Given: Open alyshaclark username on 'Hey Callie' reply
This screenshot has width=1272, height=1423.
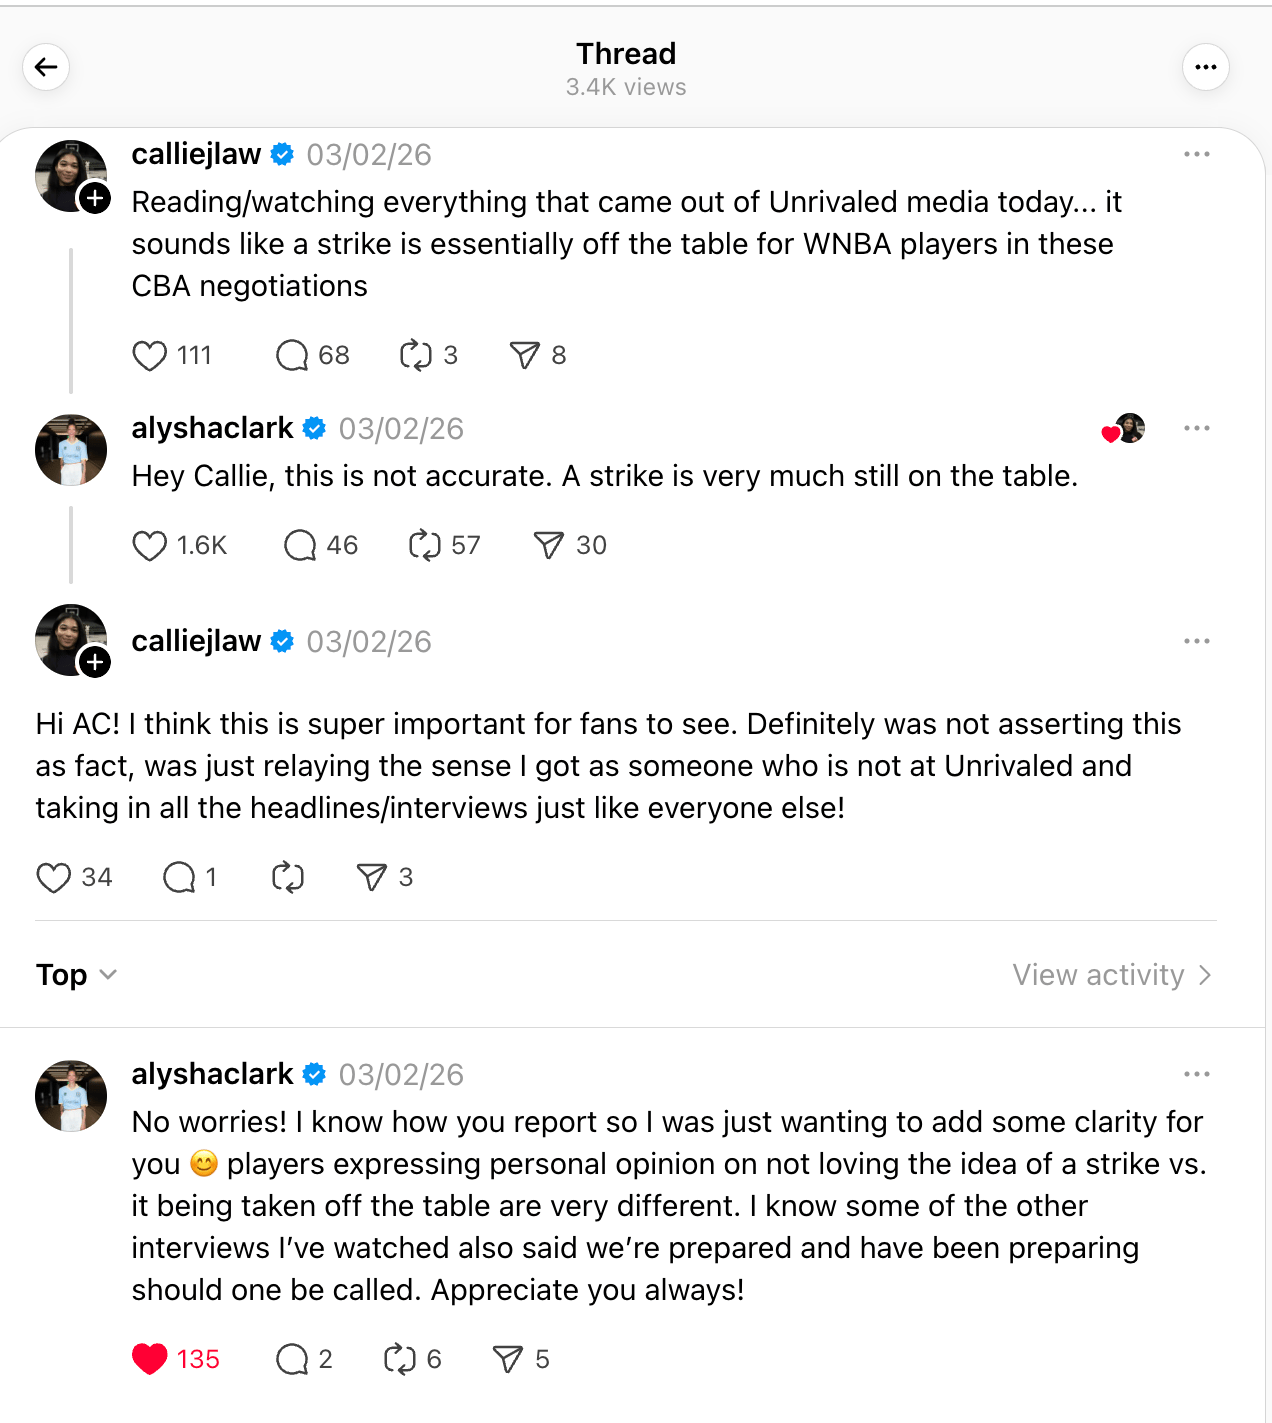Looking at the screenshot, I should point(212,429).
